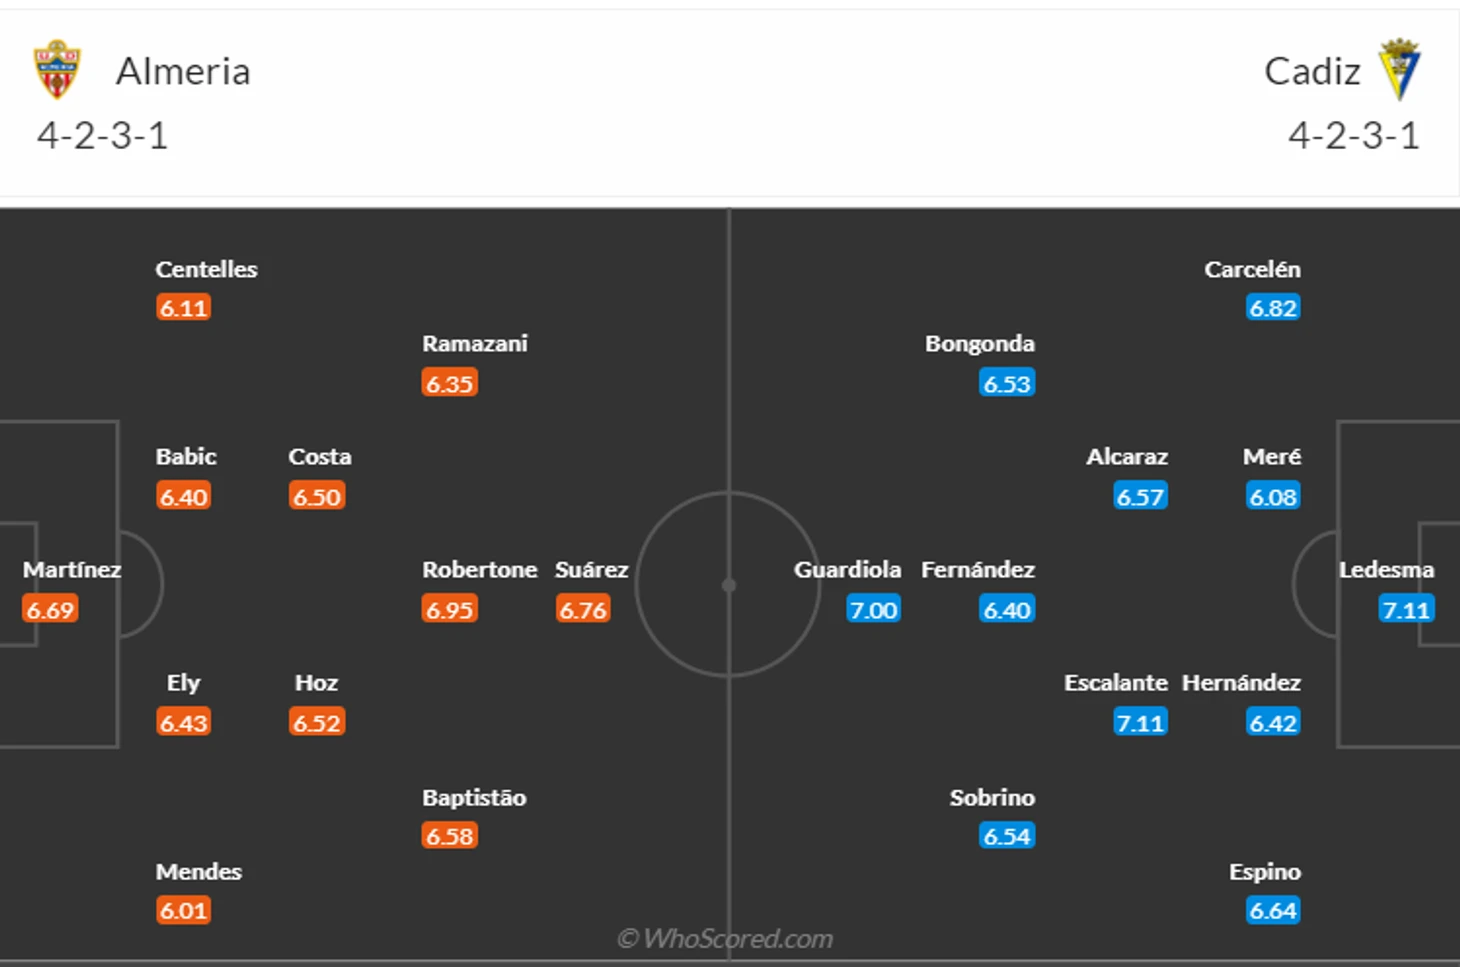Open player Ramazani's name
1460x967 pixels.
(474, 343)
